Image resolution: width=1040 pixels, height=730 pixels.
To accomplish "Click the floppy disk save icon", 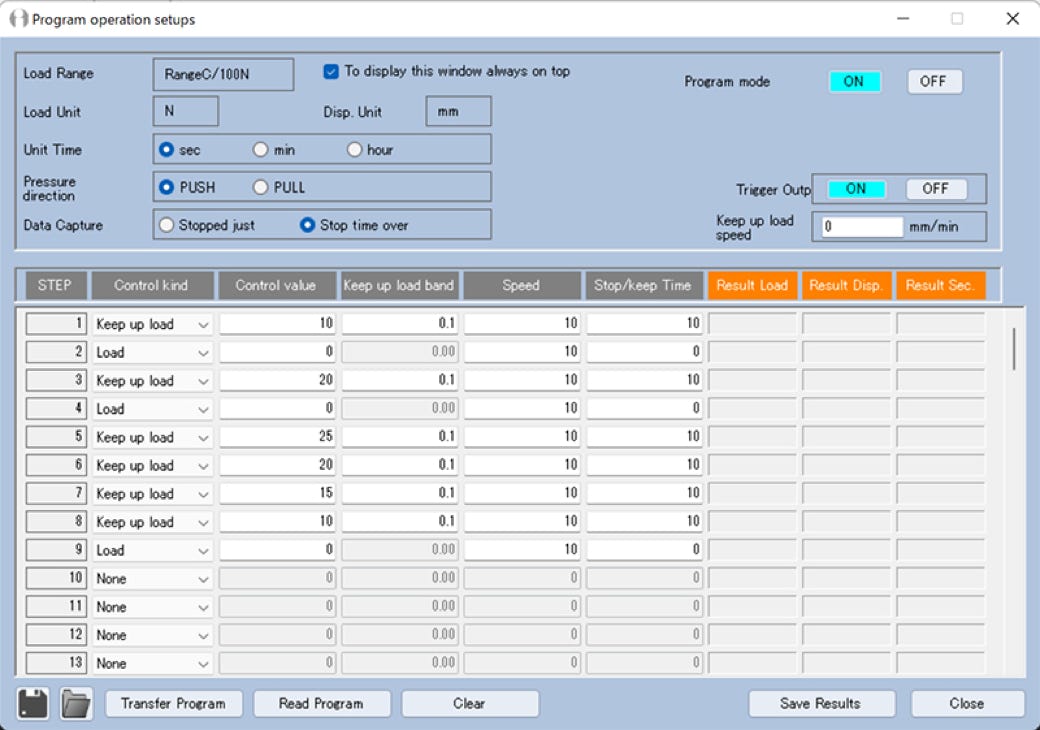I will pos(33,703).
